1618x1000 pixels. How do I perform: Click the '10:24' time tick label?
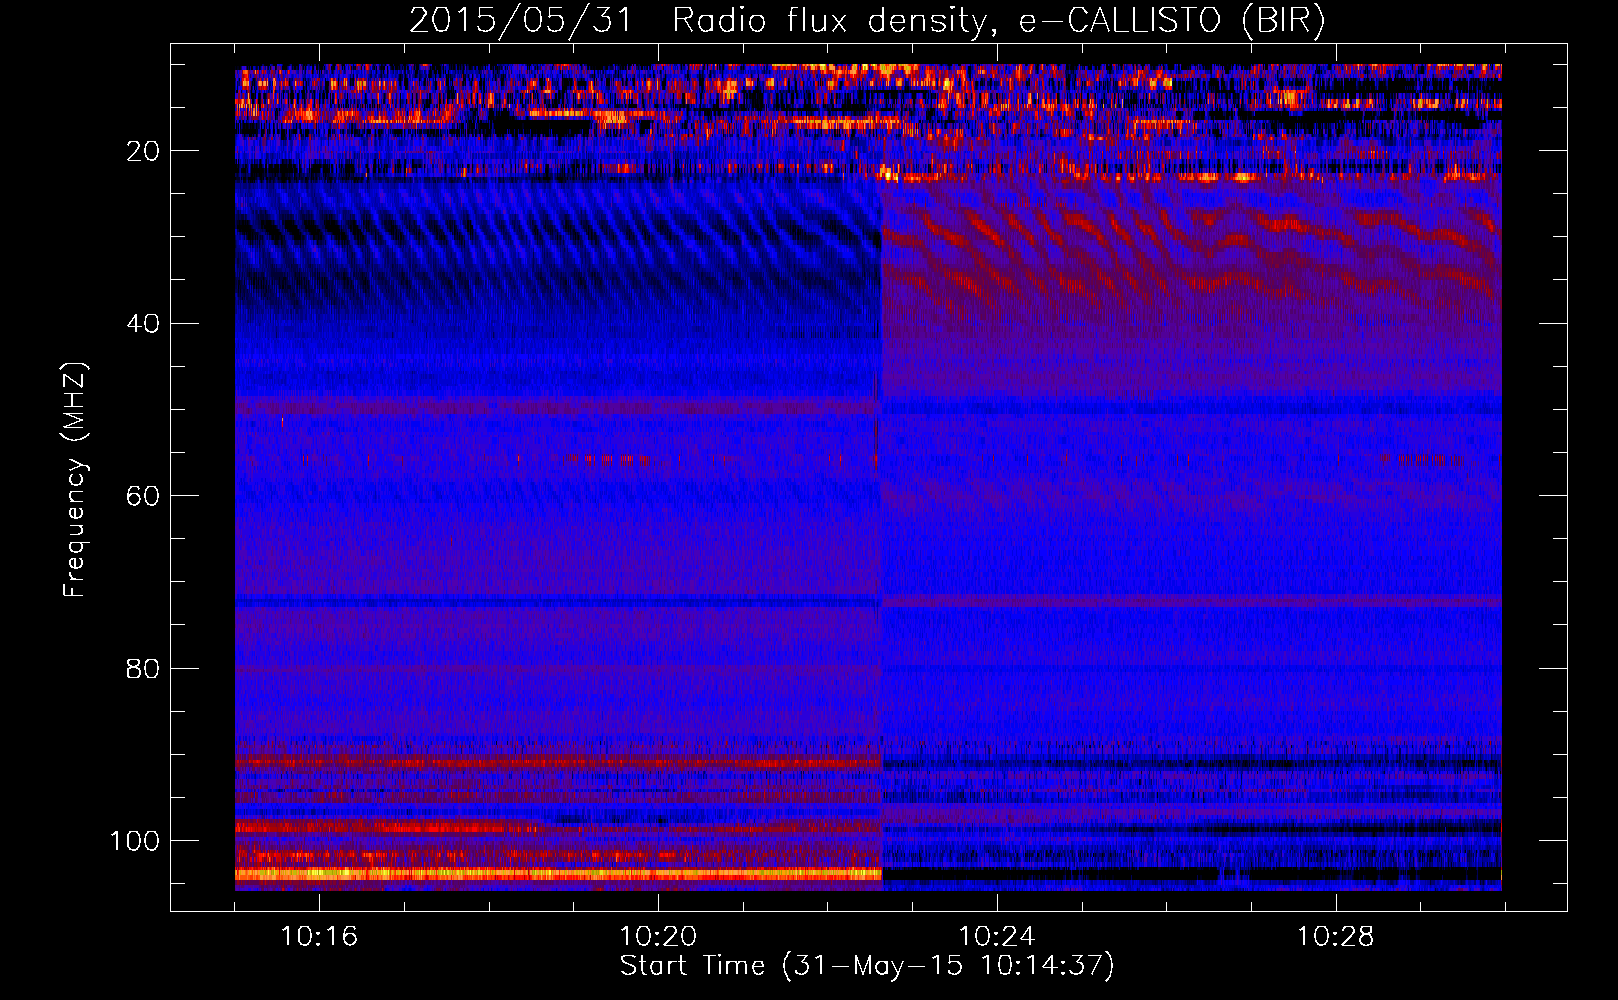coord(997,937)
